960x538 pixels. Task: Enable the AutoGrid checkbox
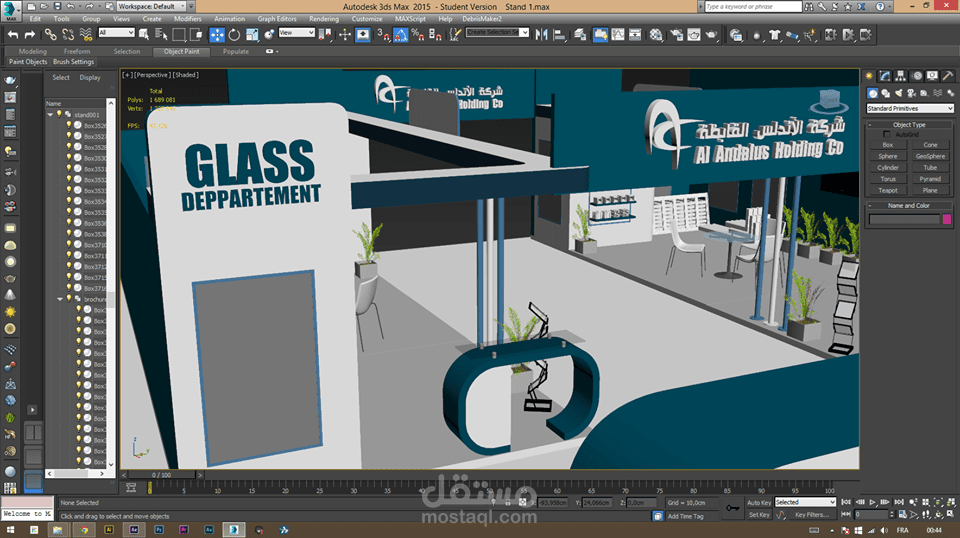pos(887,134)
